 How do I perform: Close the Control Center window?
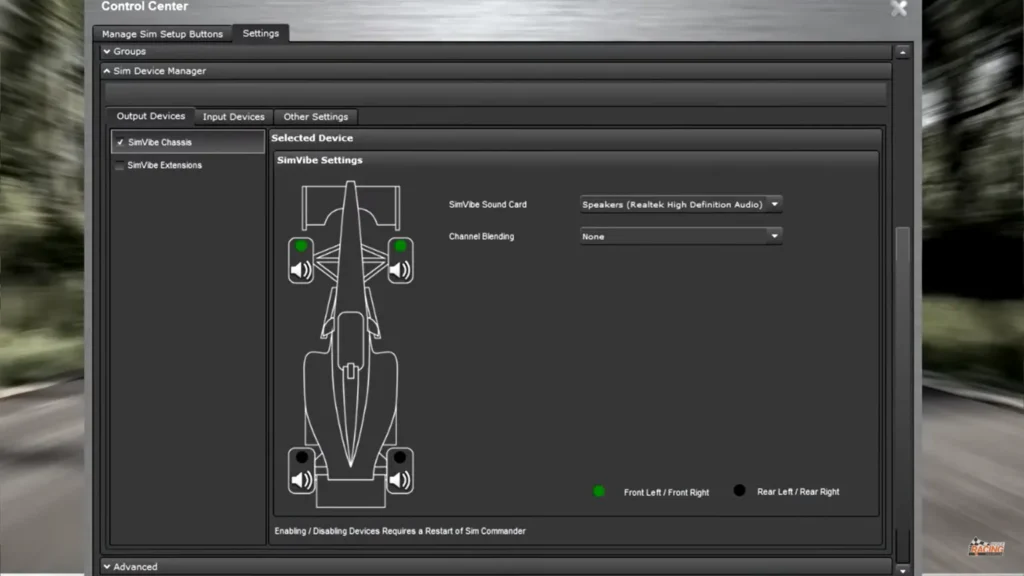click(x=899, y=8)
